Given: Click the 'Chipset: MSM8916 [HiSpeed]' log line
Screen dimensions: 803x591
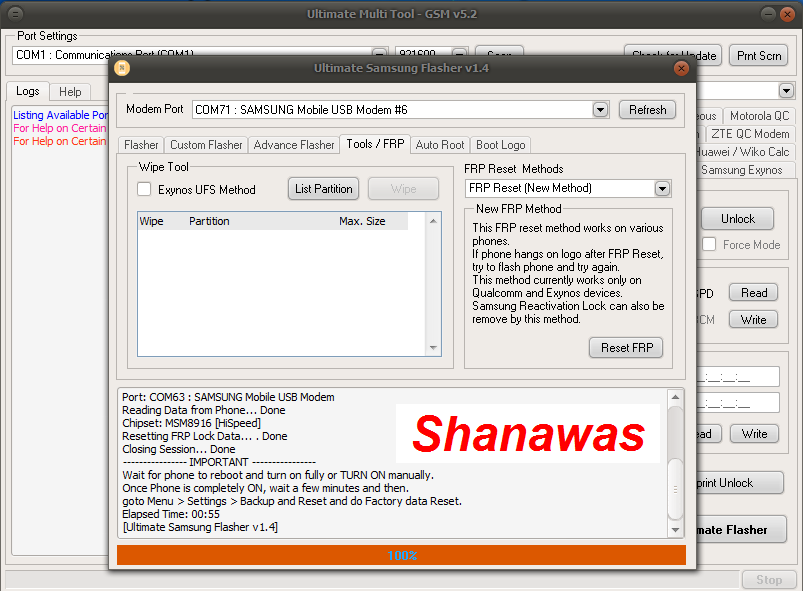Looking at the screenshot, I should click(192, 423).
